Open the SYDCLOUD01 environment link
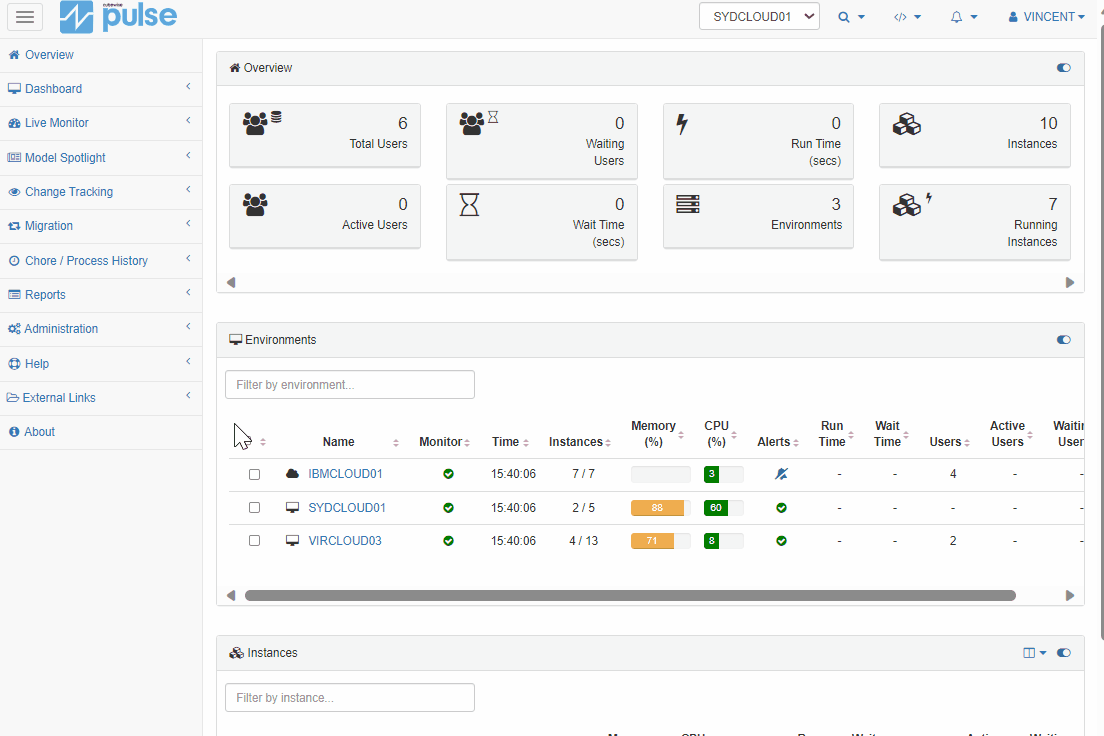Viewport: 1104px width, 736px height. coord(347,508)
